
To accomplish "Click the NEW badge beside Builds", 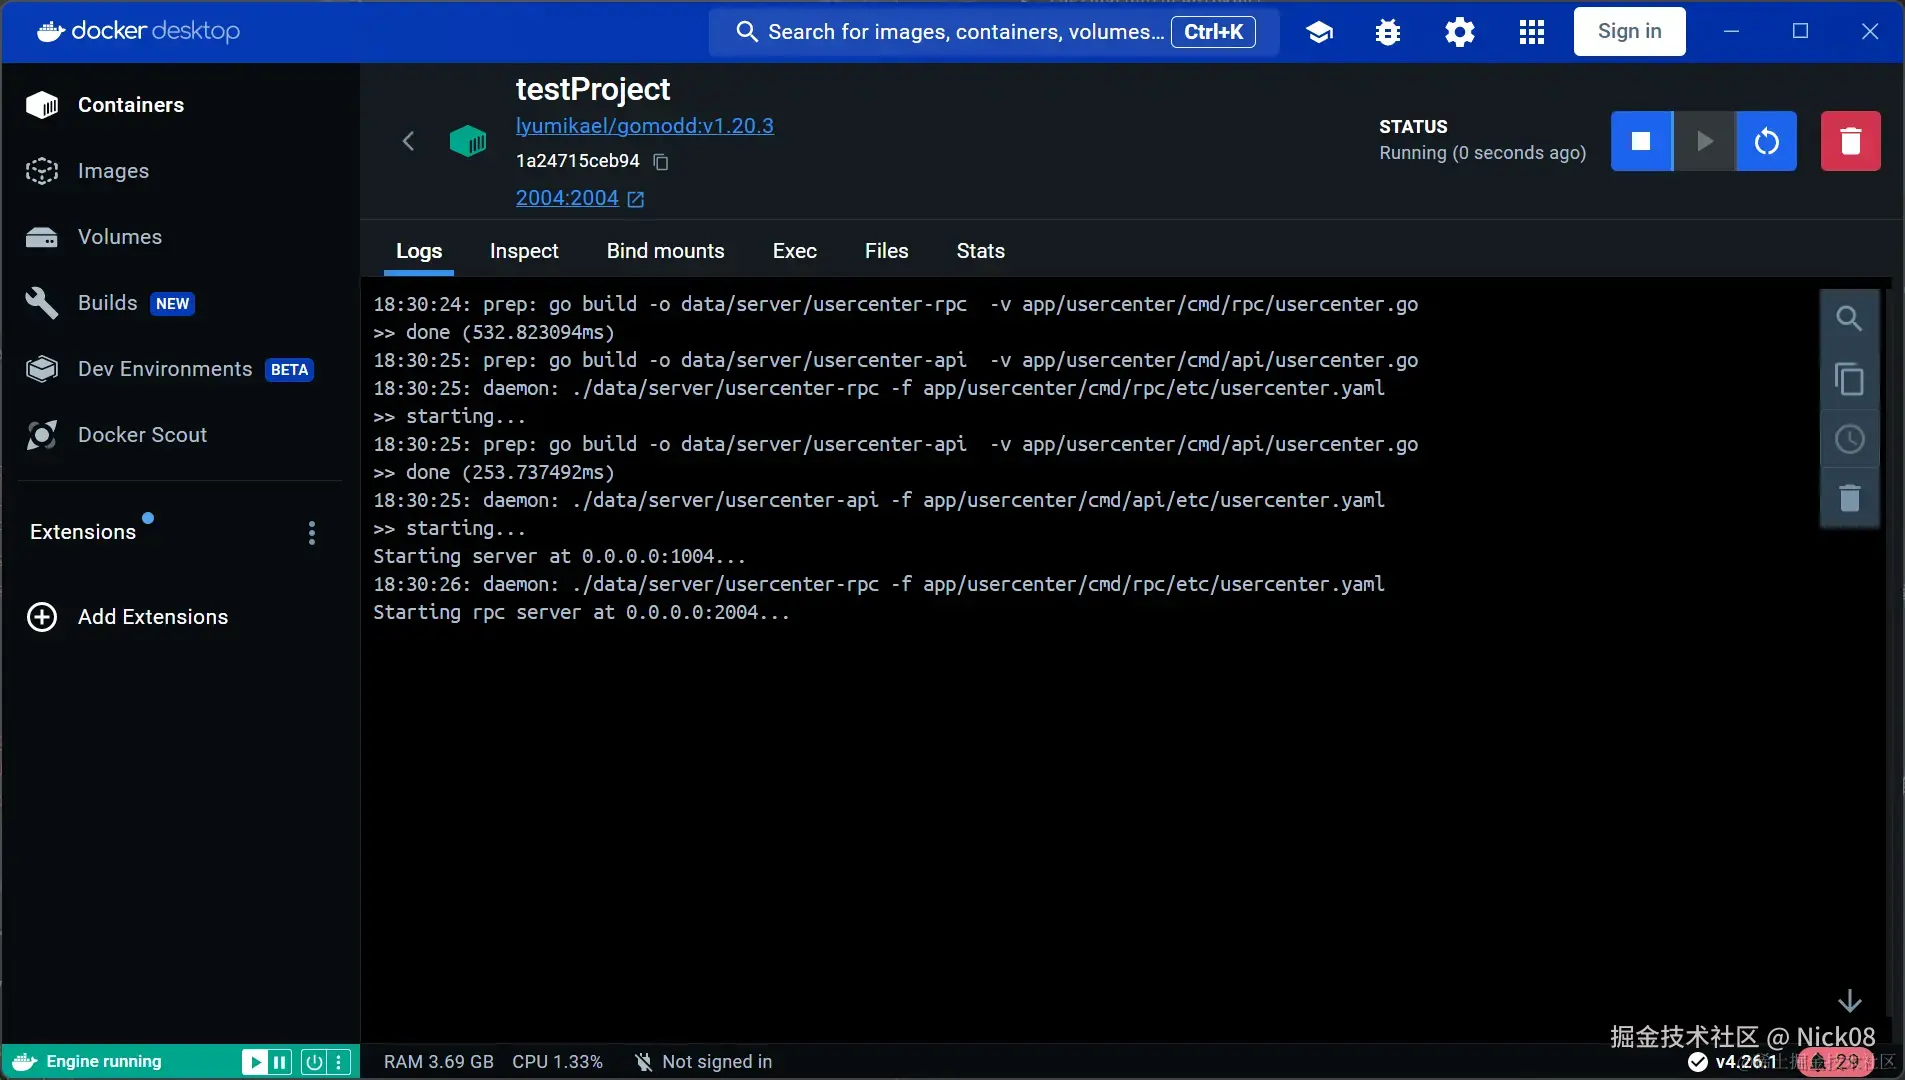I will click(172, 304).
